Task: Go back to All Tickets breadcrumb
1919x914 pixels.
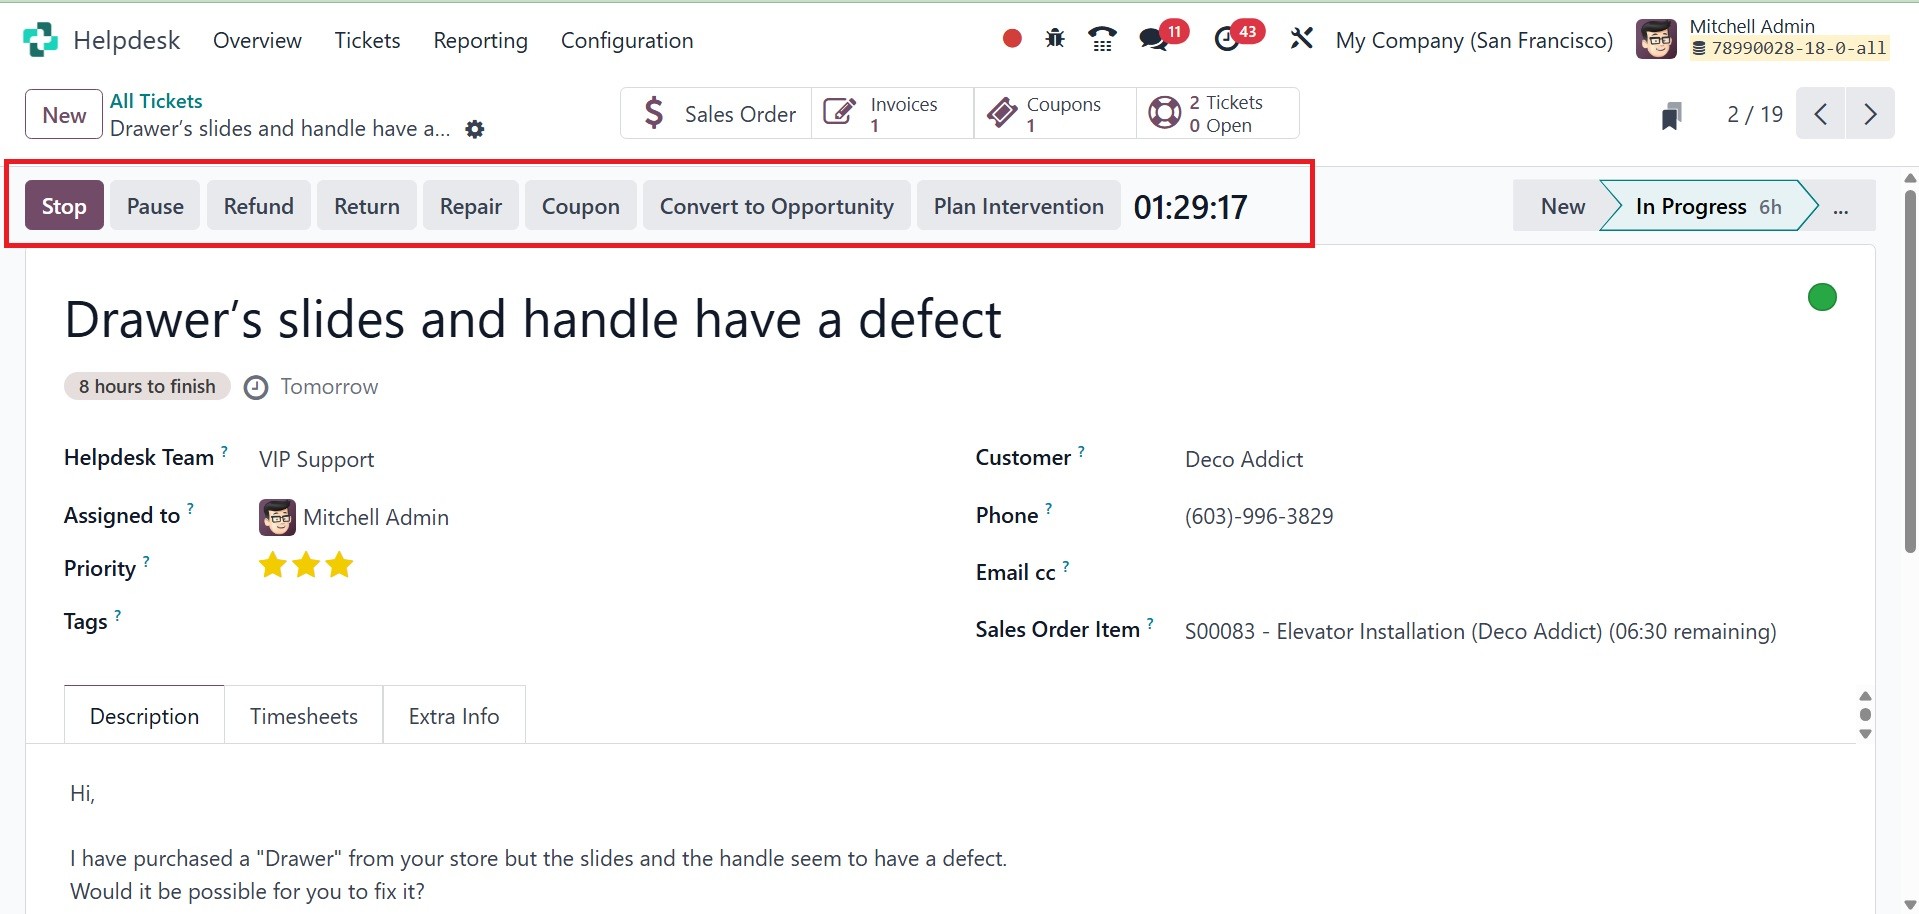Action: click(x=156, y=101)
